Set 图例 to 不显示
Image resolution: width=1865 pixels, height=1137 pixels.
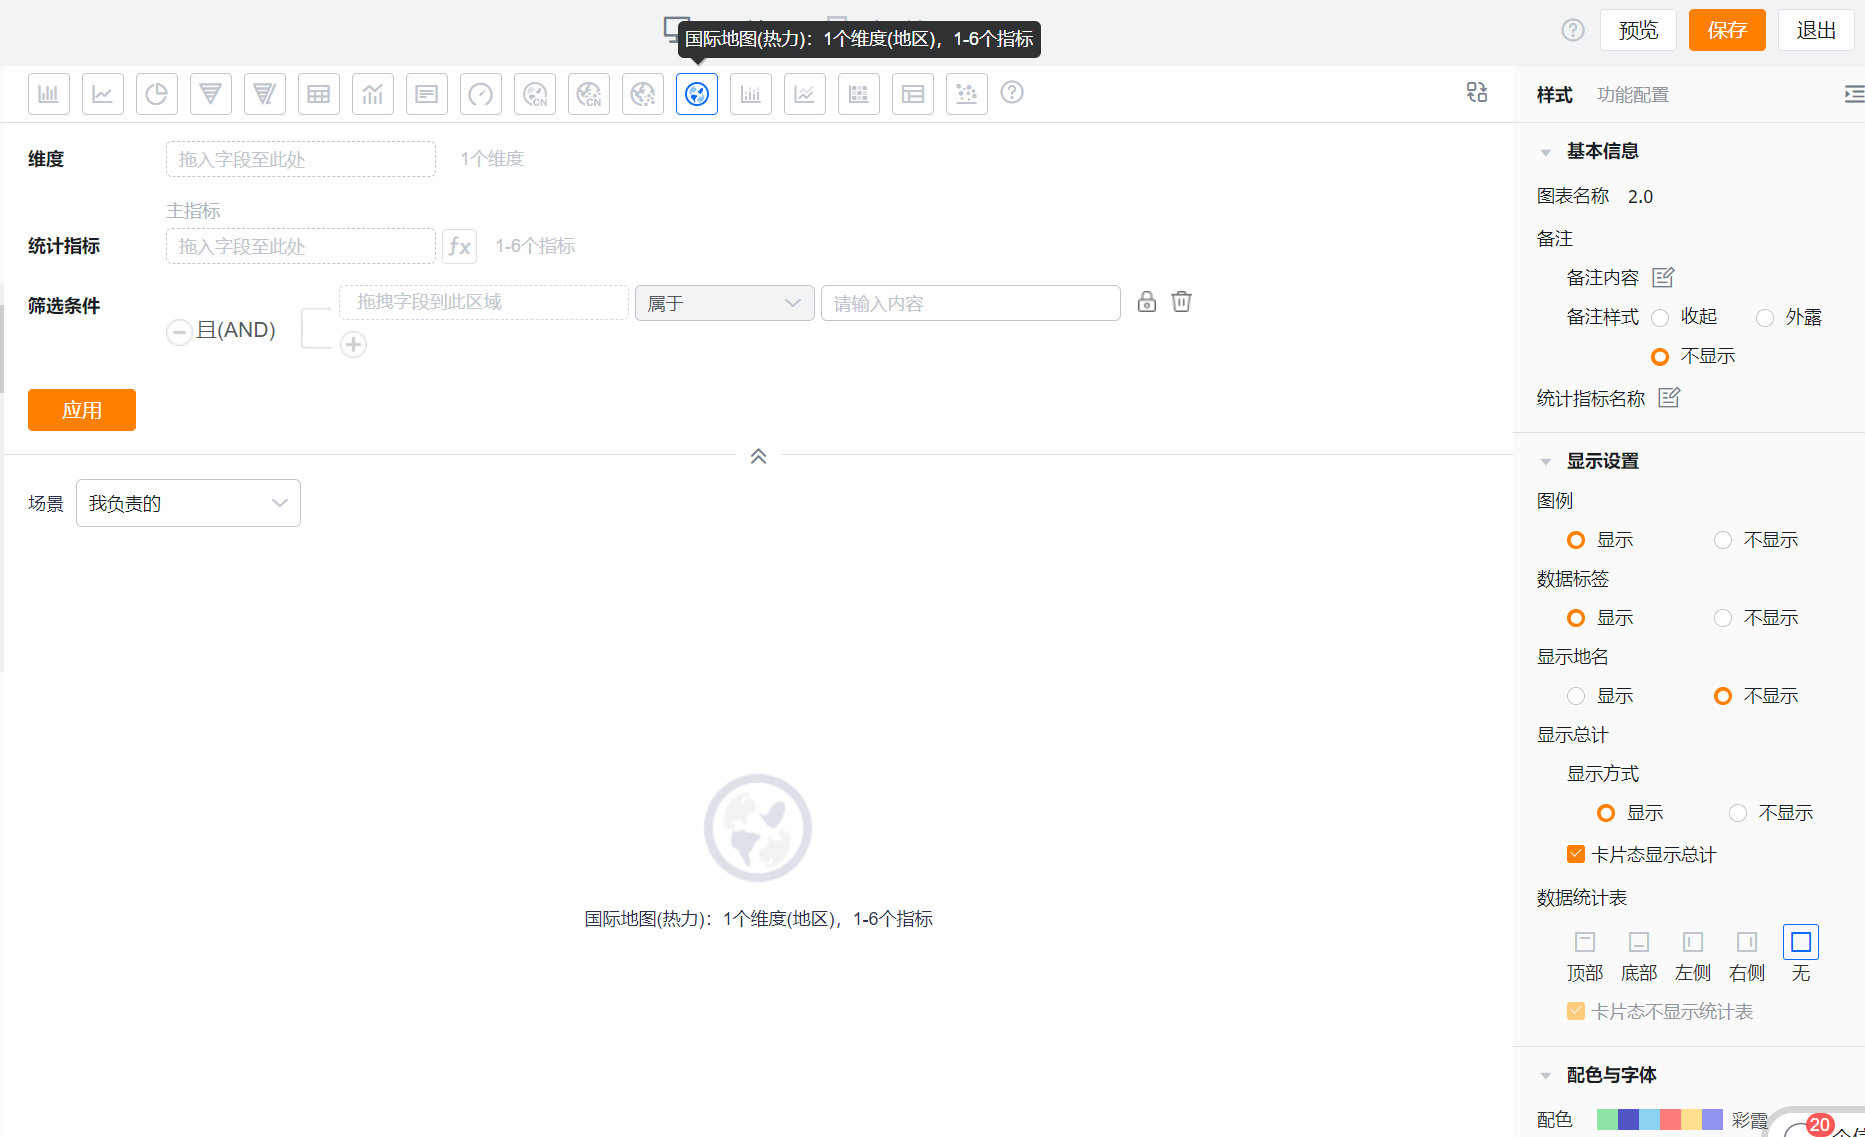[1723, 540]
